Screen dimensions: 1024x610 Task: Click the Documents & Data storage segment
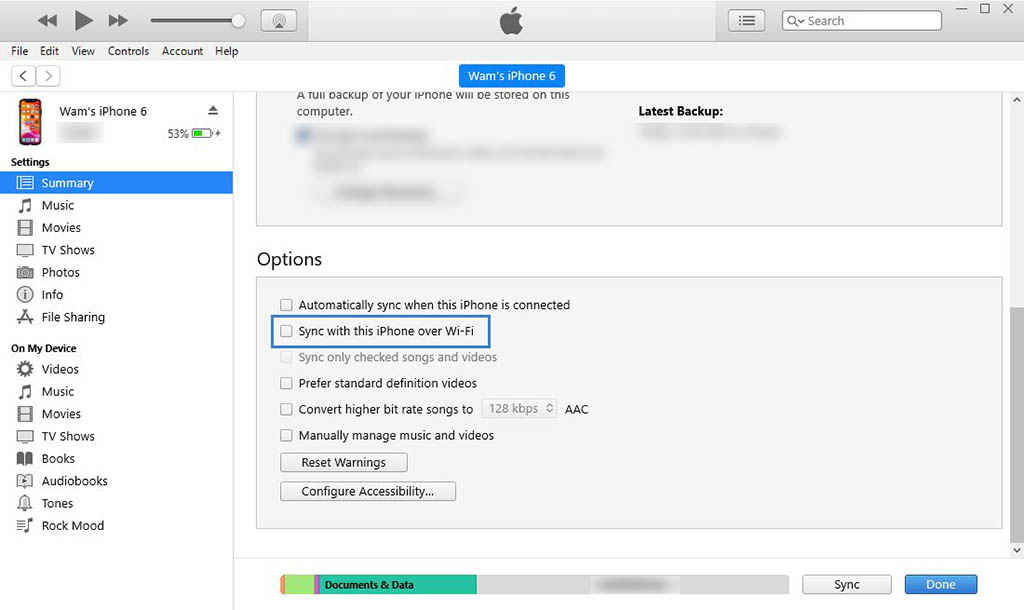(x=398, y=585)
